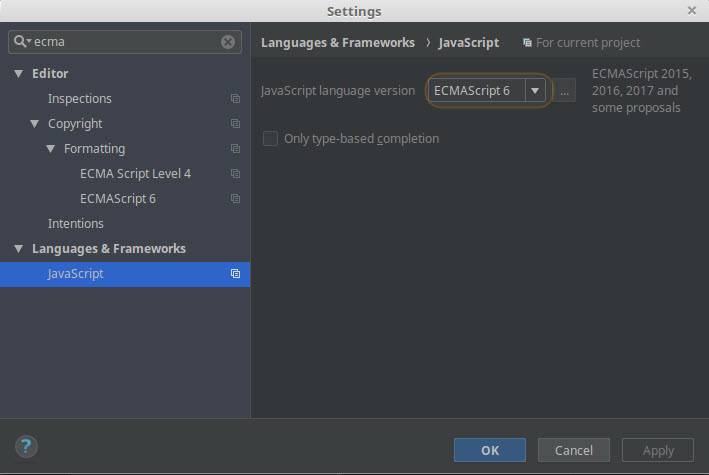This screenshot has width=709, height=475.
Task: Select Inspections in settings tree
Action: [79, 99]
